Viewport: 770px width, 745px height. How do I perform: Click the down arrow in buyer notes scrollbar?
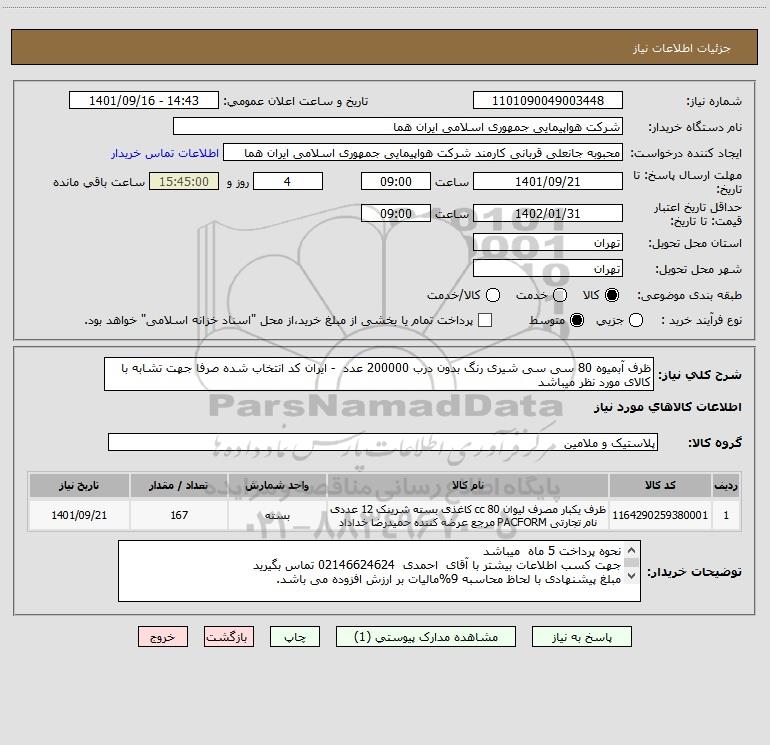(x=632, y=576)
